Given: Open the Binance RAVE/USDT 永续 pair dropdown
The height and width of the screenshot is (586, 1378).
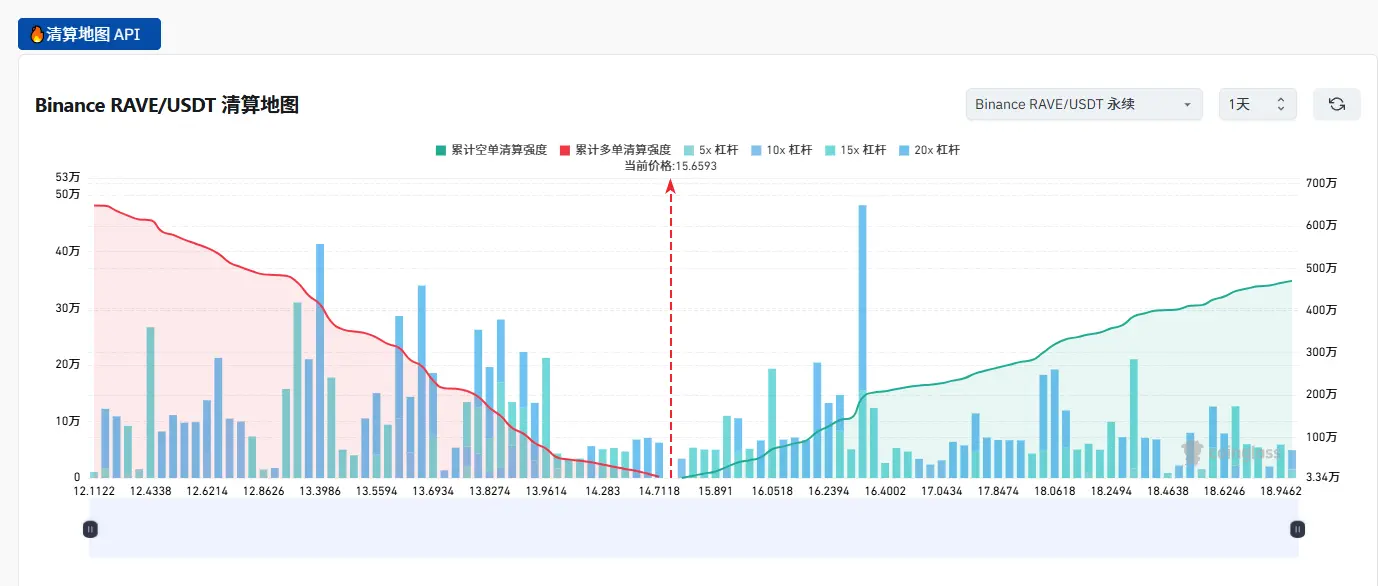Looking at the screenshot, I should click(x=1084, y=104).
